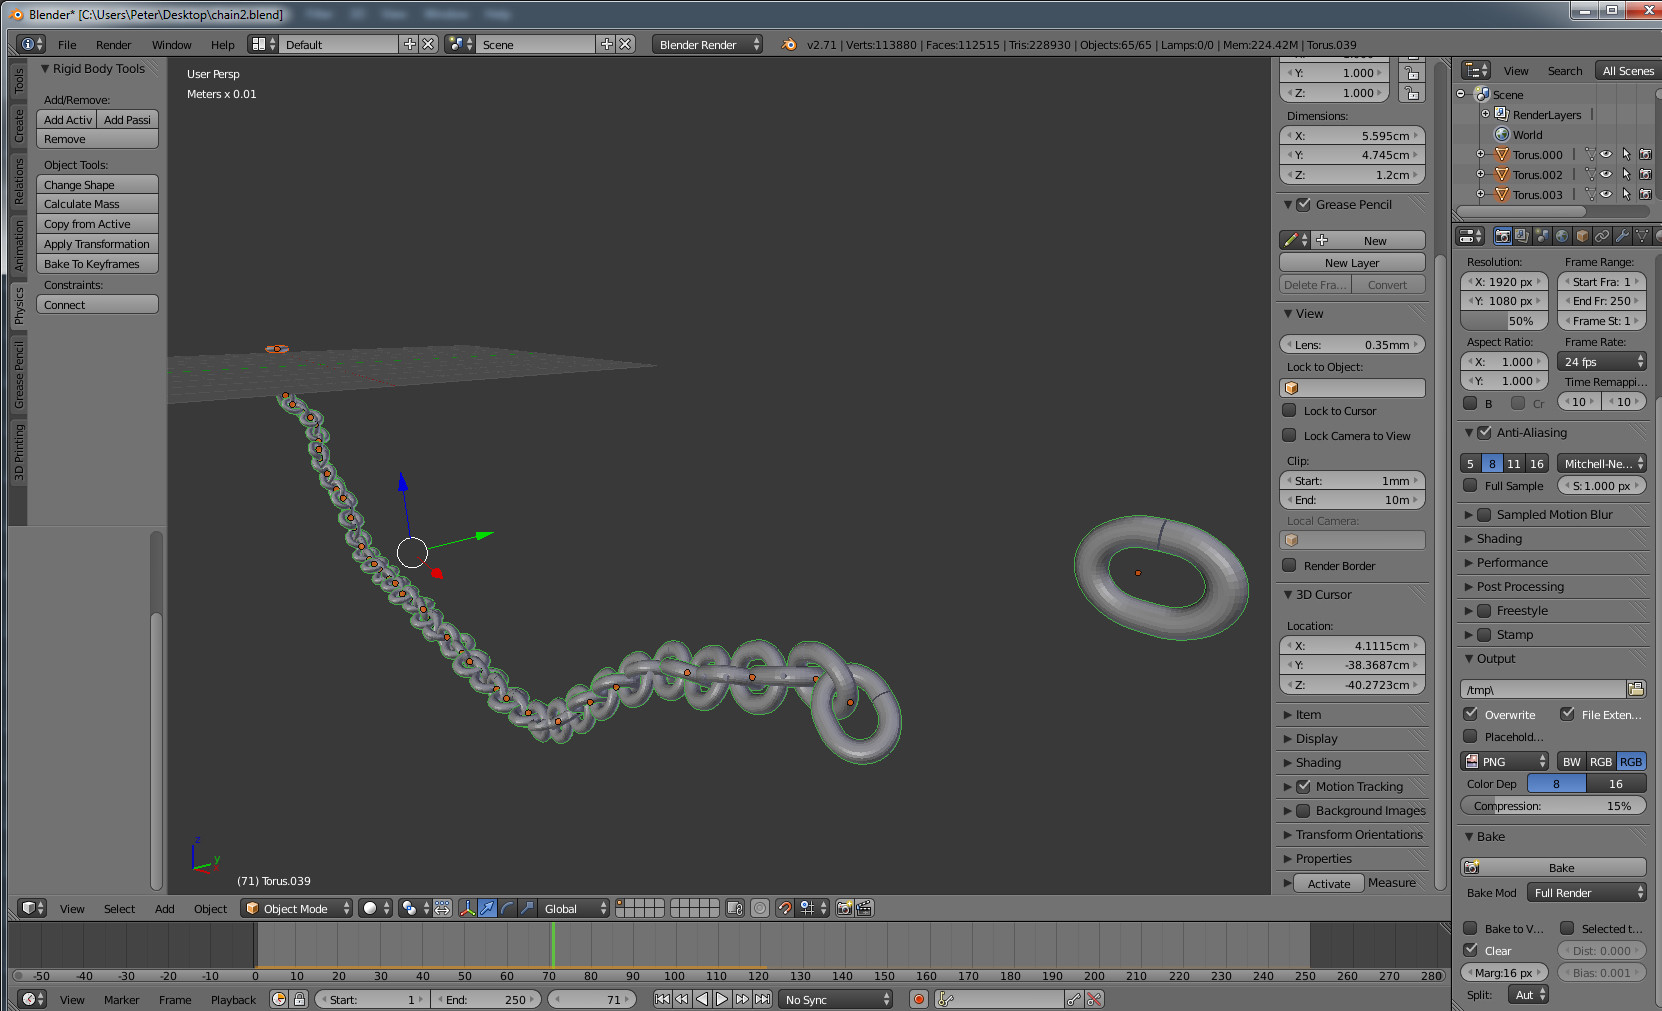1662x1011 pixels.
Task: Toggle visibility eye for Torus.000
Action: [x=1606, y=155]
